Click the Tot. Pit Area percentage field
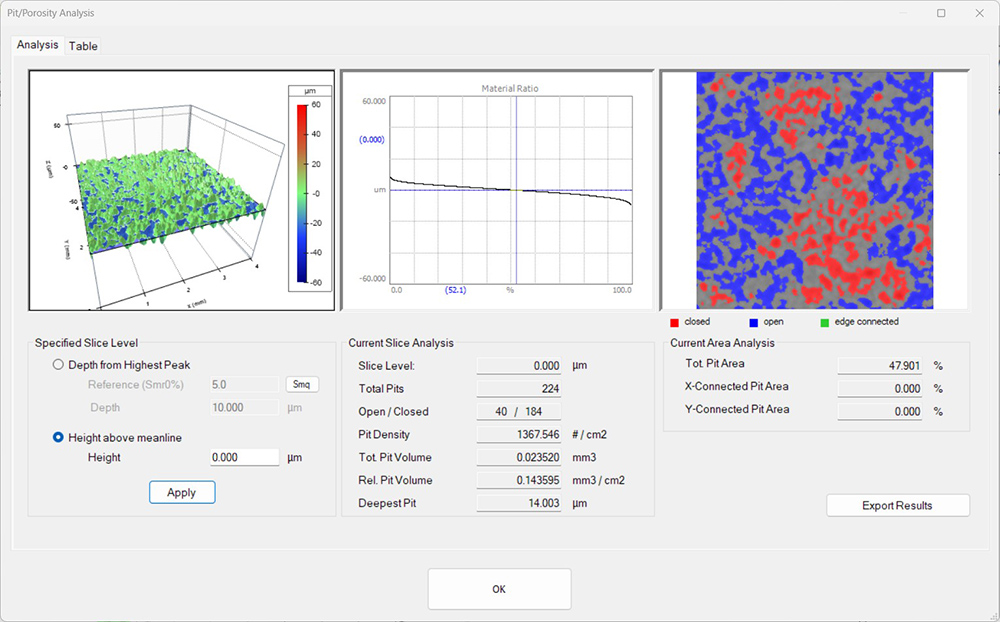The height and width of the screenshot is (622, 1000). coord(877,366)
